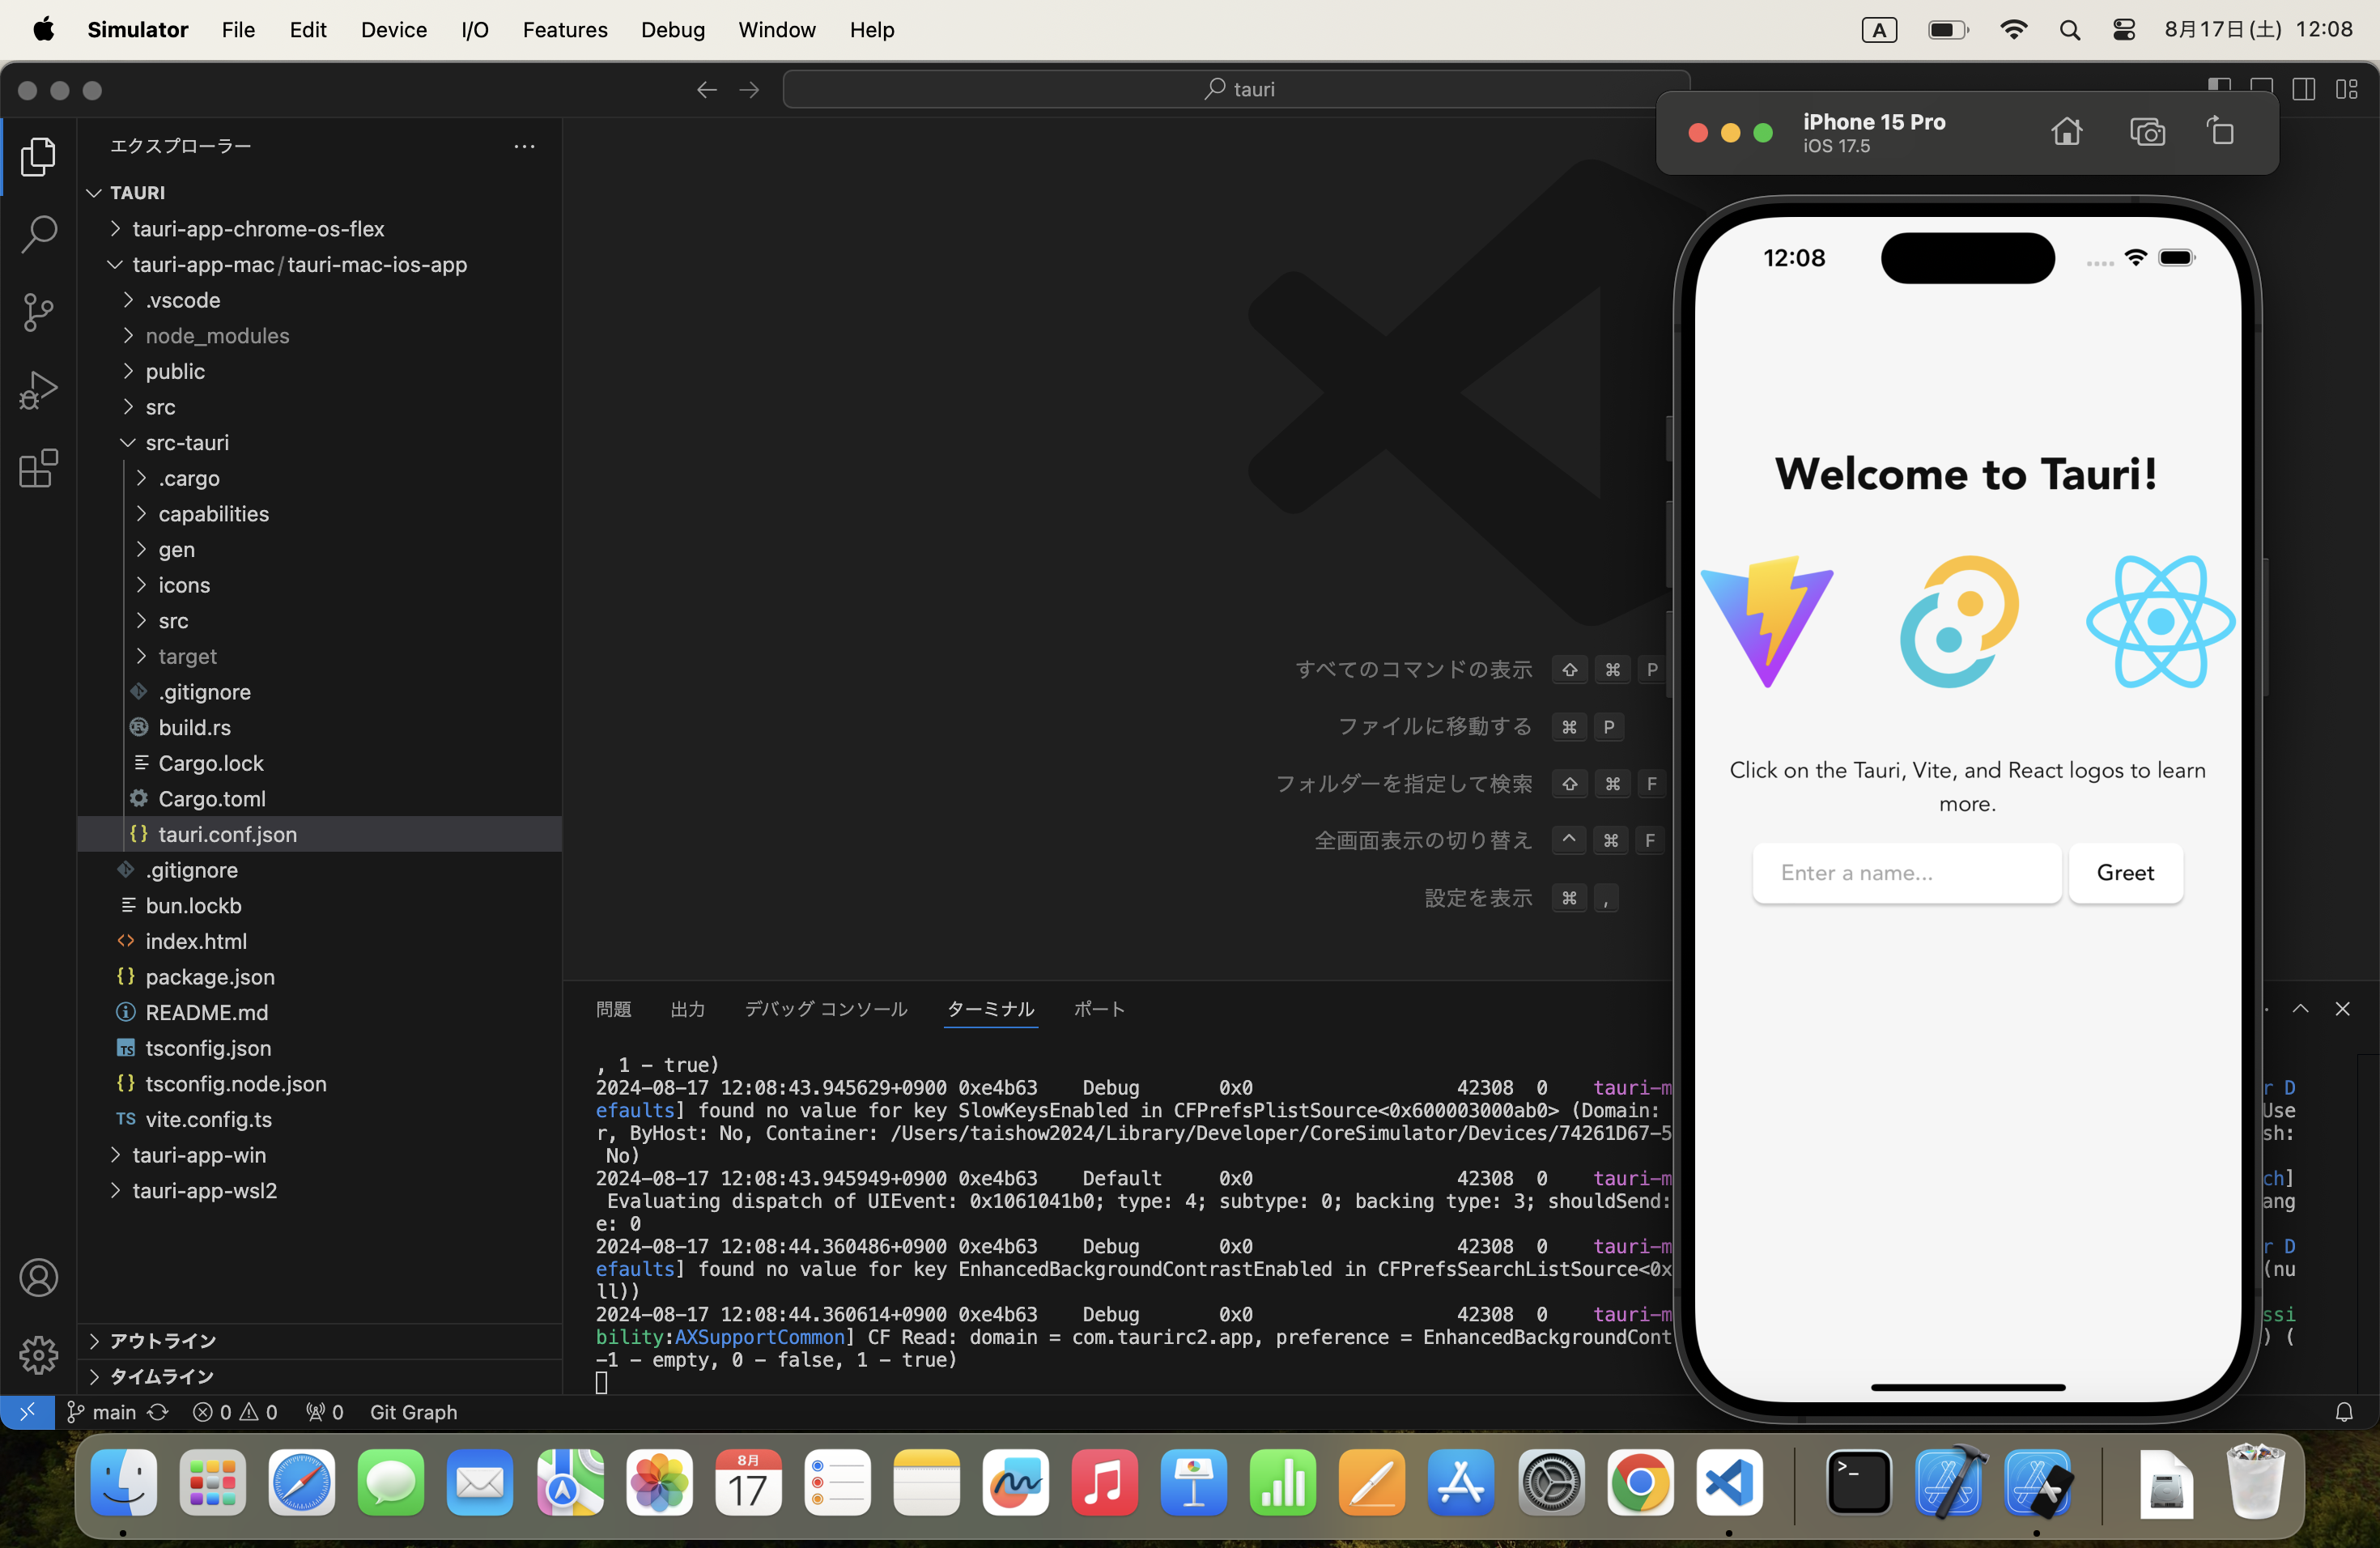
Task: Switch to the デバッグ コンソール tab
Action: [x=825, y=1008]
